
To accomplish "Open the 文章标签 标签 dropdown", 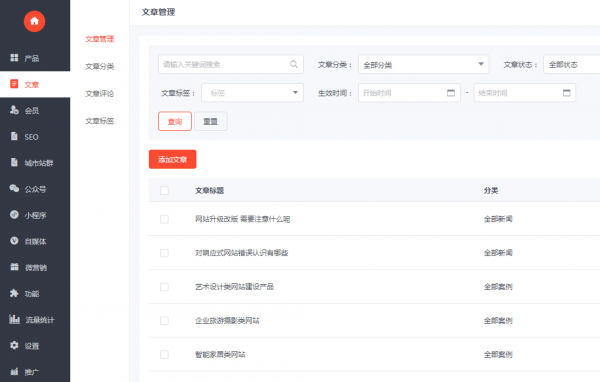I will pyautogui.click(x=252, y=93).
